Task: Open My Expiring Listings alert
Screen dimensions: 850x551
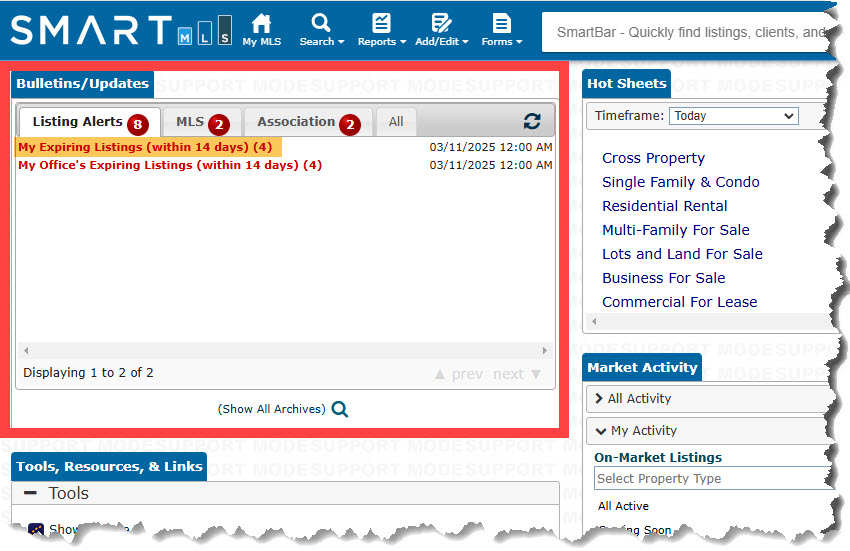Action: [145, 147]
